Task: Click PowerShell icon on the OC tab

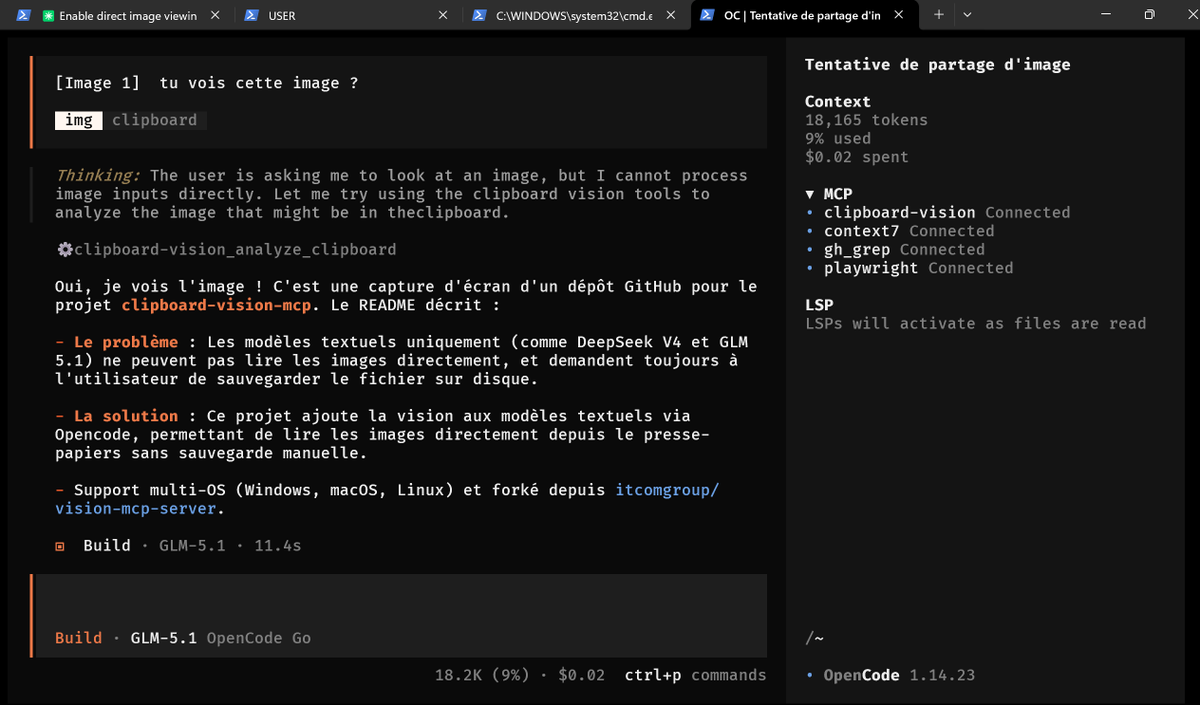Action: click(x=708, y=16)
